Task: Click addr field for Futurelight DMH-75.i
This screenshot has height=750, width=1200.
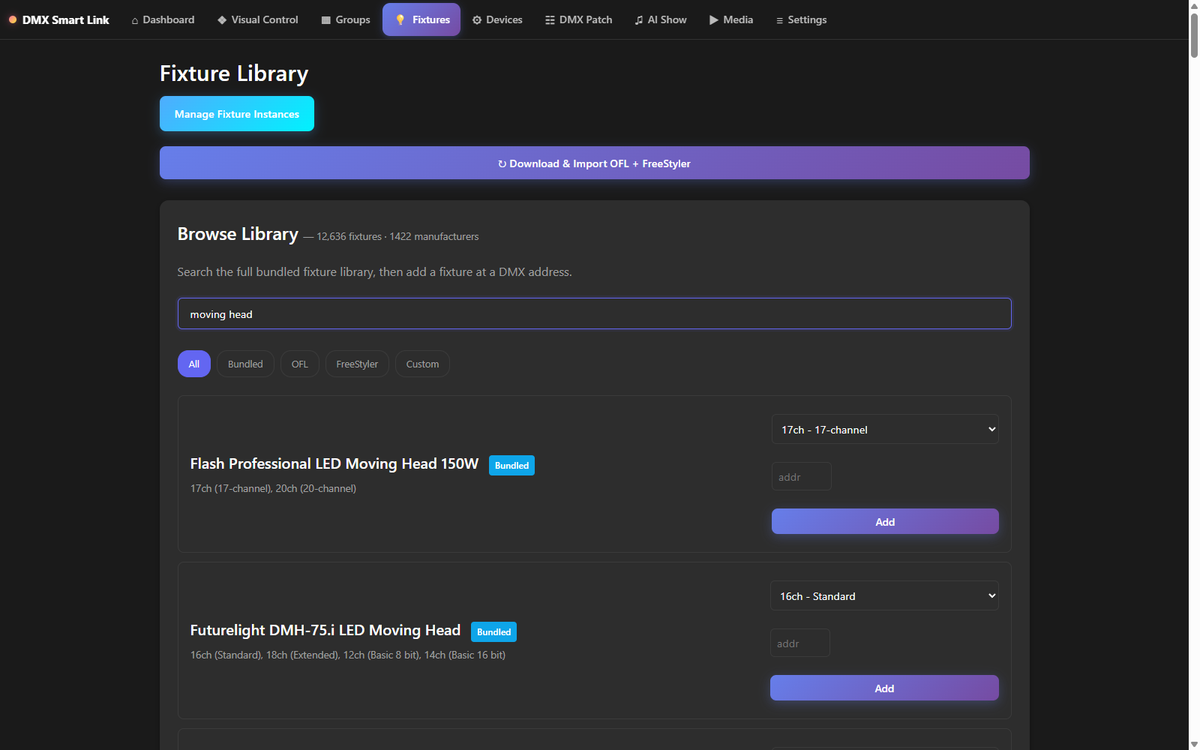Action: tap(800, 643)
